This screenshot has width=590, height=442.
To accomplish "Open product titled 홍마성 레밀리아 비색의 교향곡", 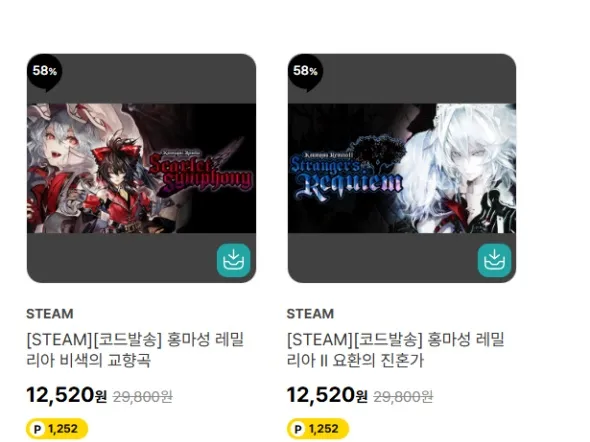I will click(x=135, y=350).
